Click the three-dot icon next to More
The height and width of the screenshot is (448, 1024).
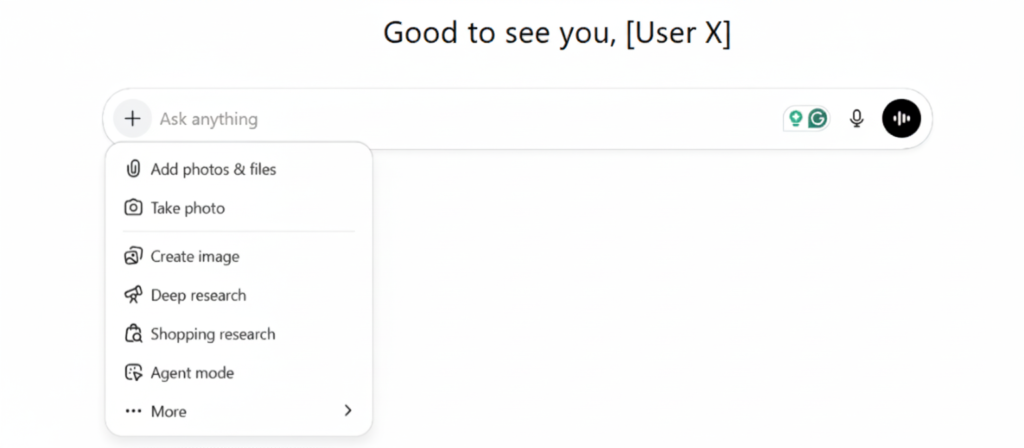click(x=133, y=411)
